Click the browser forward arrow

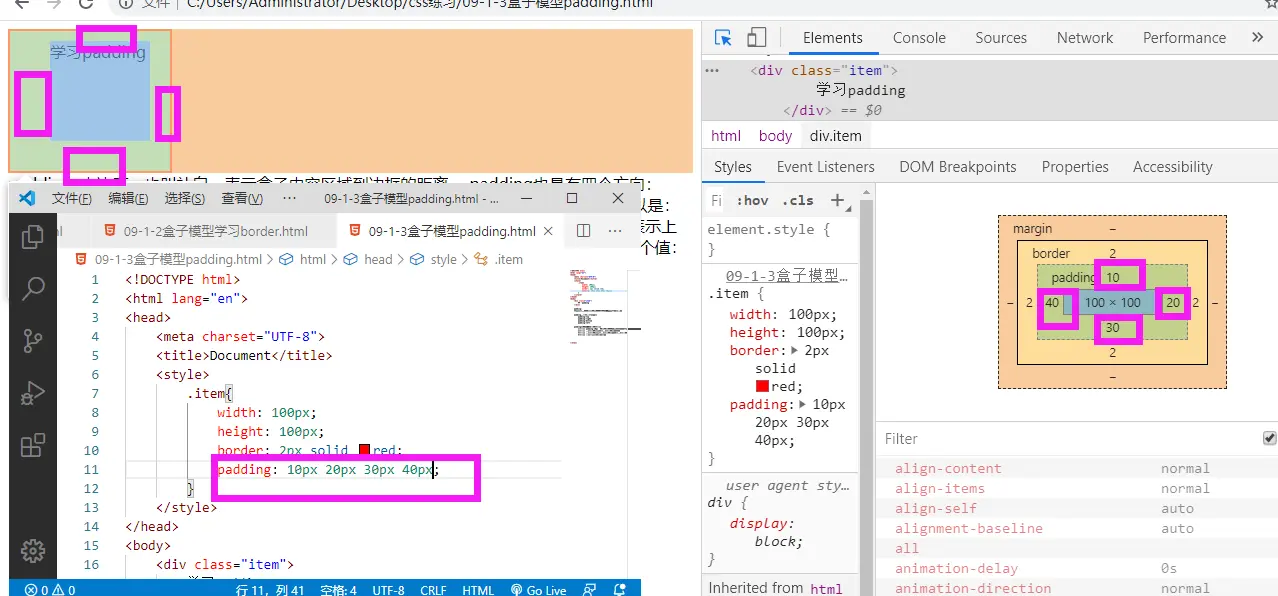pyautogui.click(x=54, y=4)
